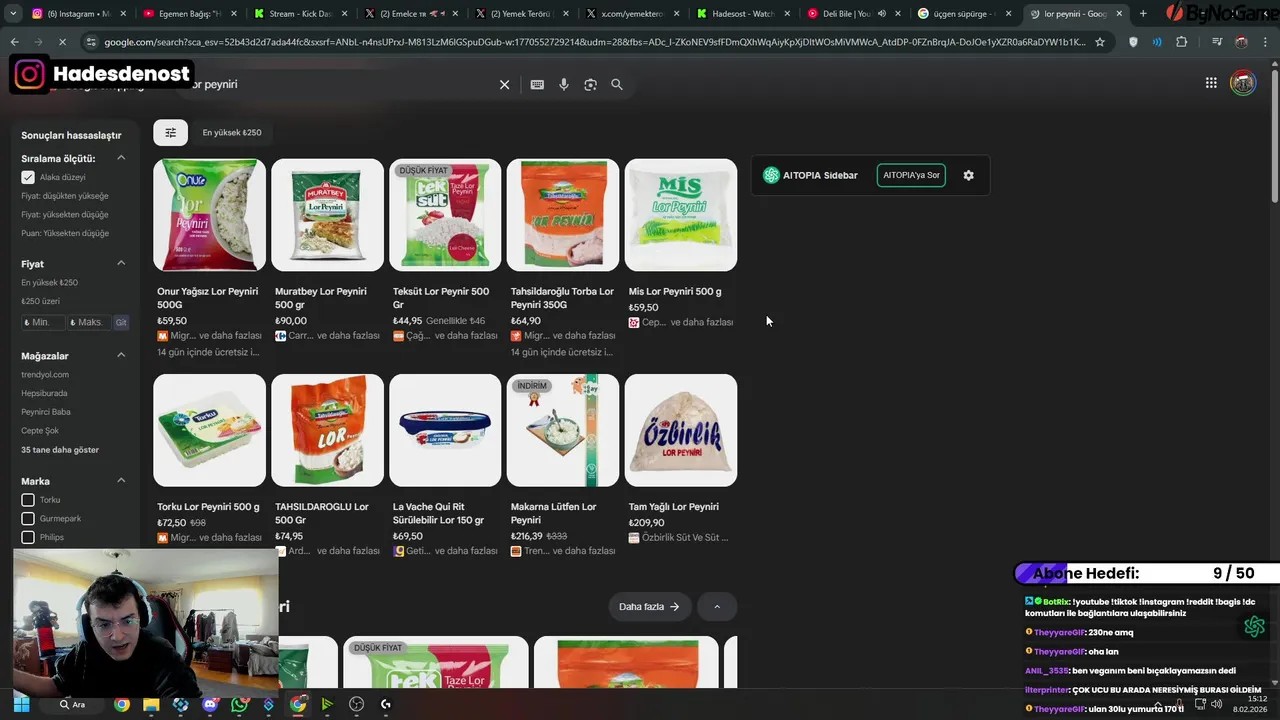Sort by Puan: Yüksekten düşüğe
This screenshot has width=1280, height=720.
tap(65, 233)
